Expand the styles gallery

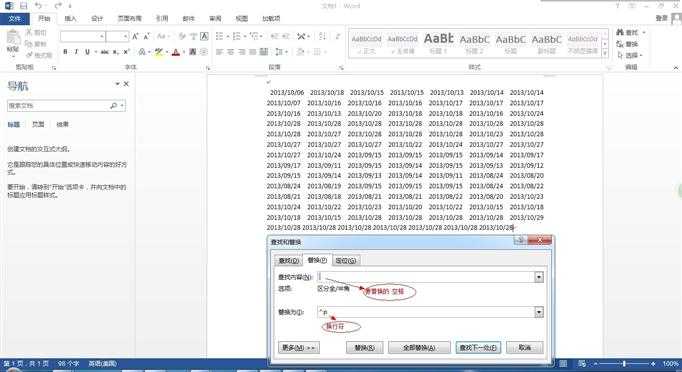(x=605, y=53)
